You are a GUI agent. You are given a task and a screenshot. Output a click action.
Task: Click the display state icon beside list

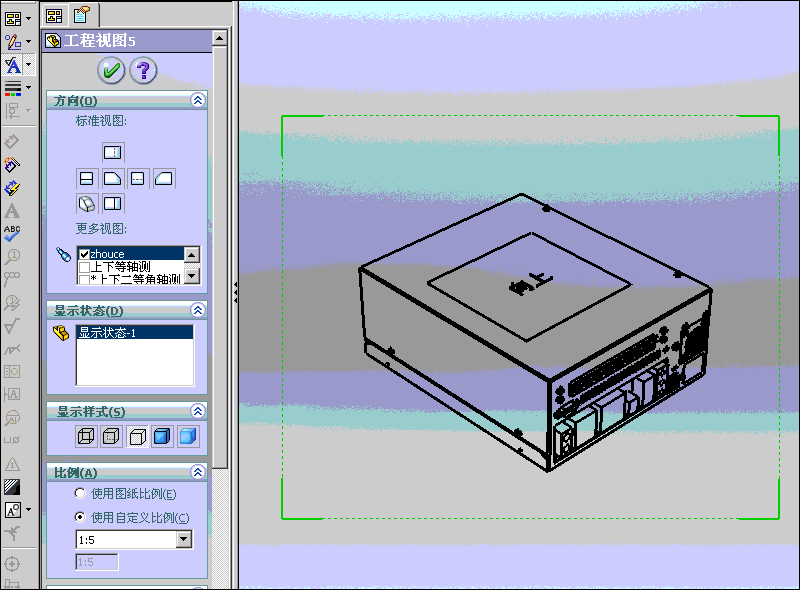click(61, 333)
